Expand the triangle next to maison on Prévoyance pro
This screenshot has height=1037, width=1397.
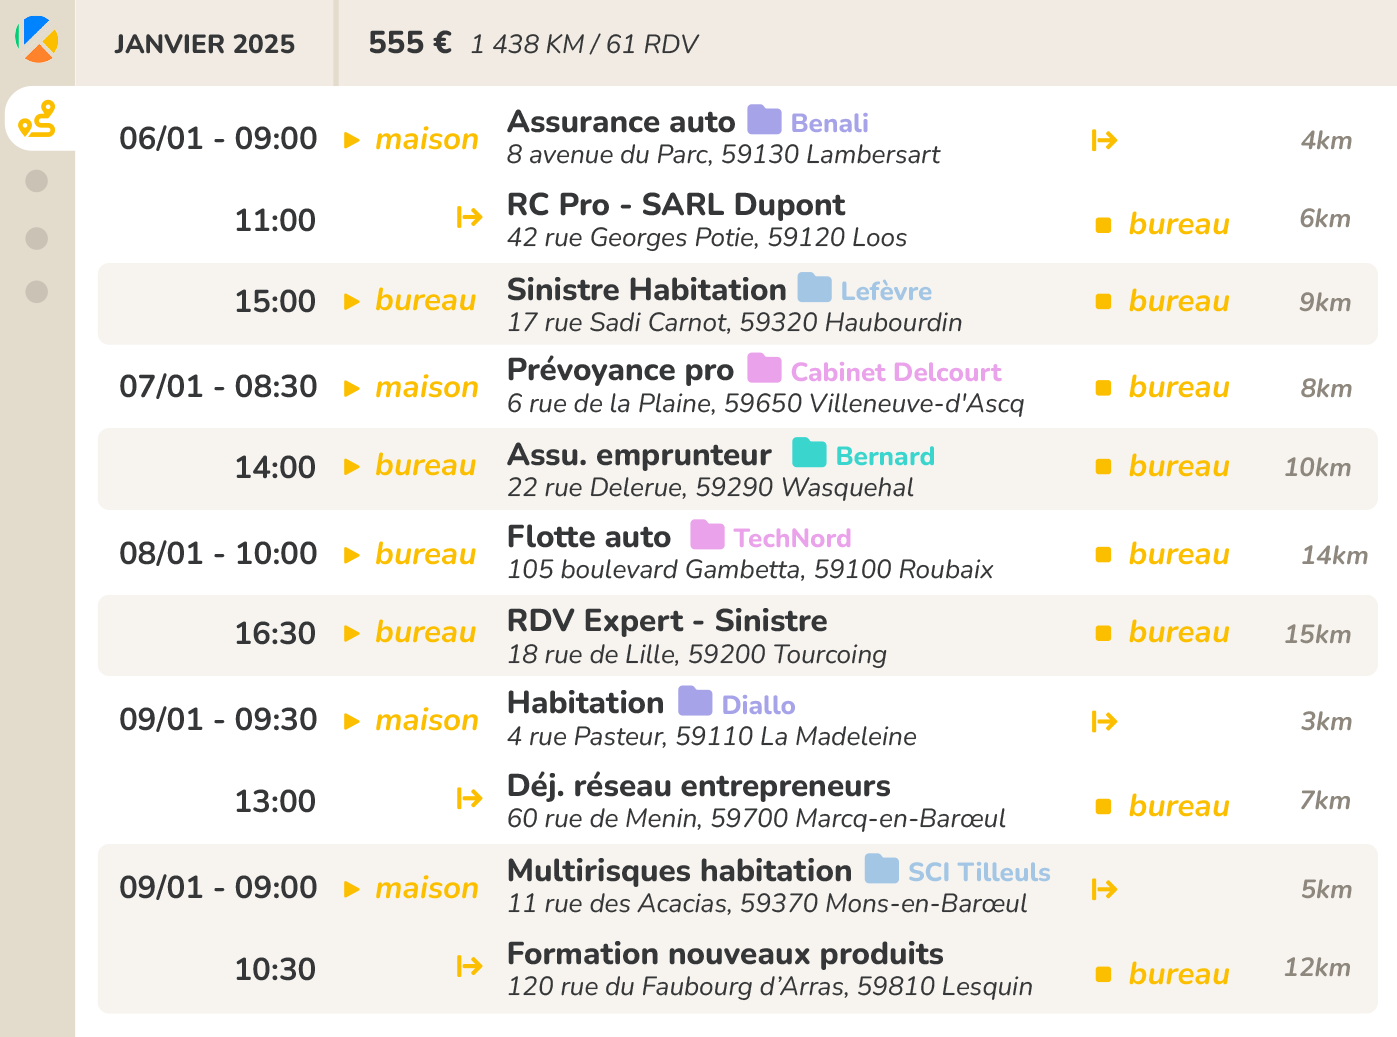click(x=351, y=388)
